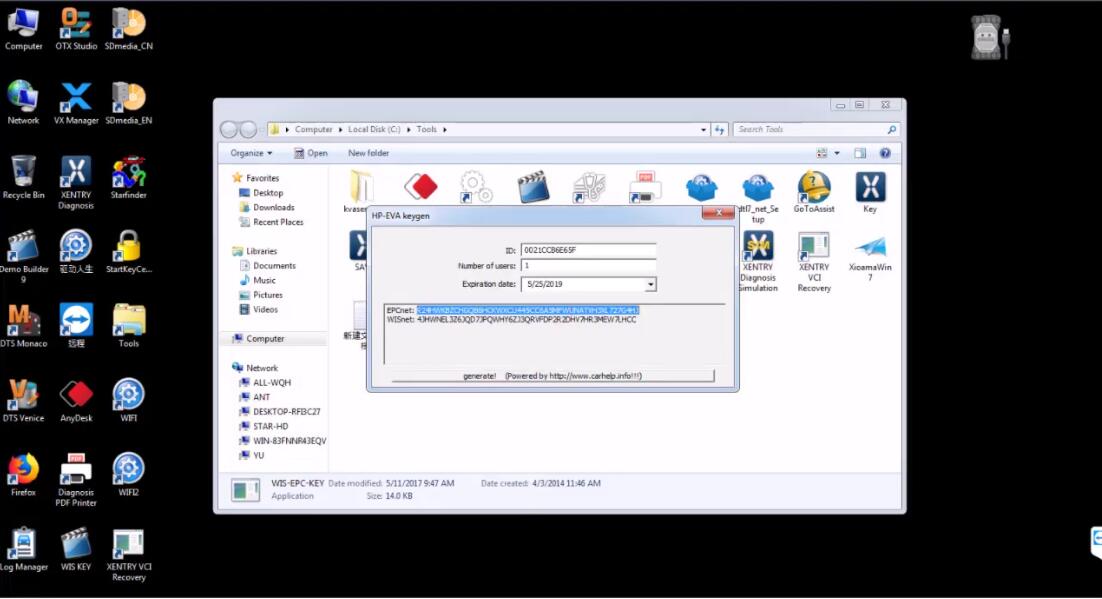The width and height of the screenshot is (1102, 599).
Task: Launch AnyDesk from the desktop
Action: tap(76, 400)
